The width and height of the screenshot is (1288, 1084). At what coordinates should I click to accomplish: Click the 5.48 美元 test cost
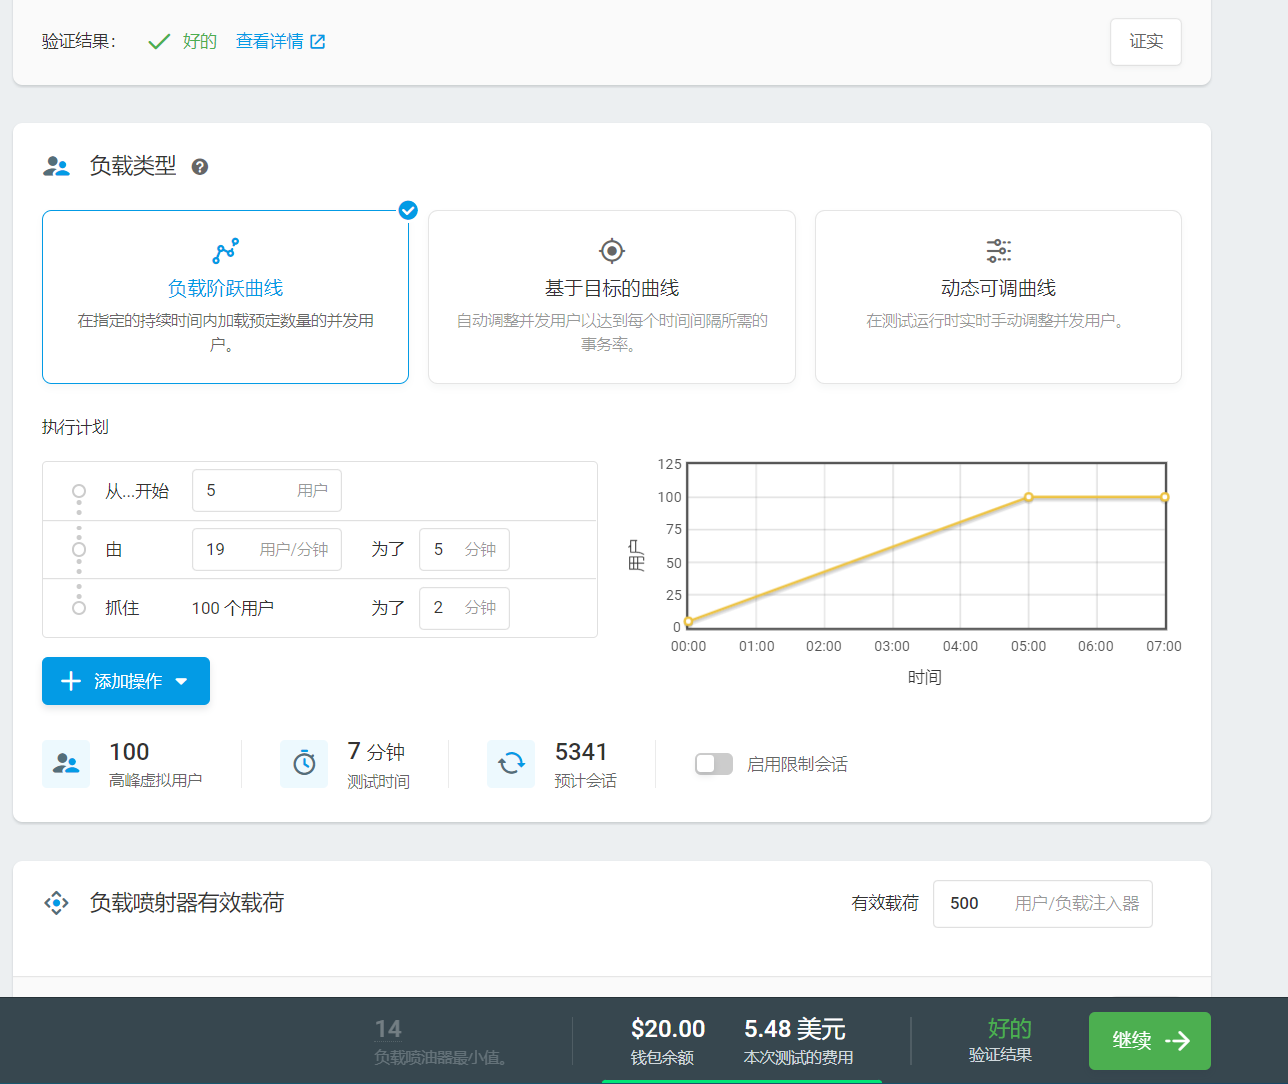[x=795, y=1029]
